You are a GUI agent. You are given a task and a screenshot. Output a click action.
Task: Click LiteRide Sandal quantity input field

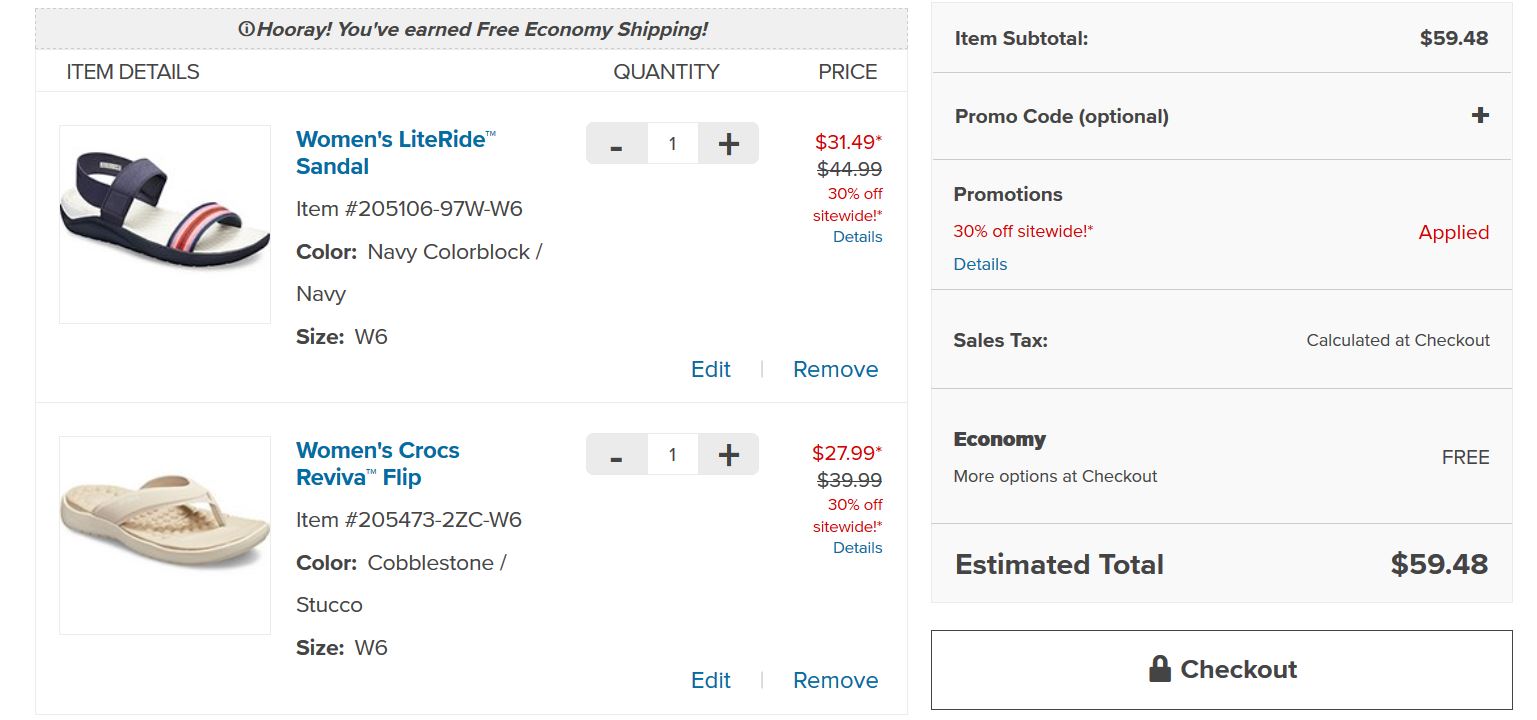tap(672, 144)
